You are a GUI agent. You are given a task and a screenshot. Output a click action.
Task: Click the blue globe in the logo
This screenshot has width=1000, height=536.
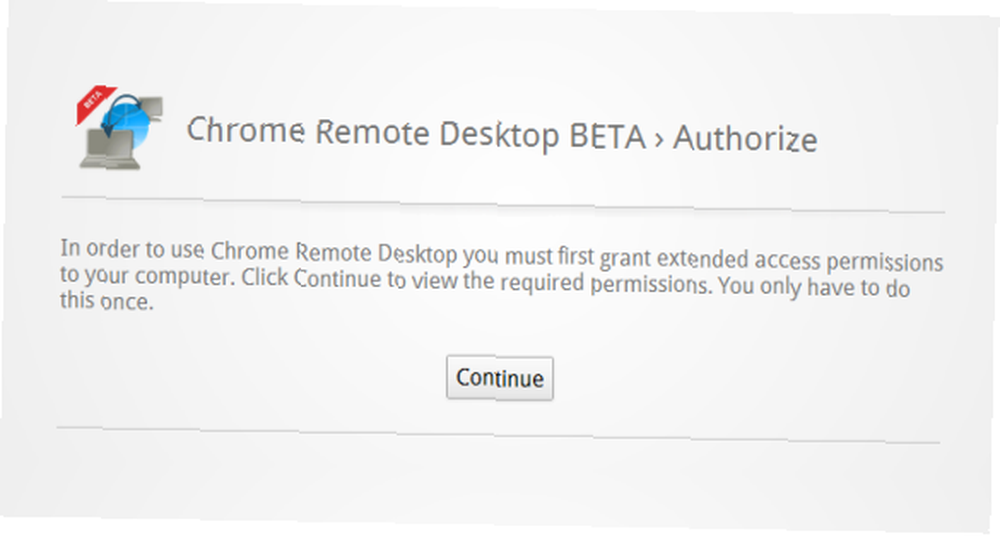(x=126, y=123)
